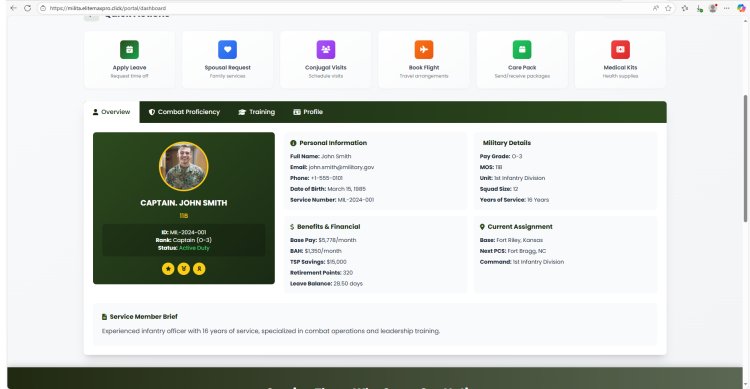750x389 pixels.
Task: Click the Unit 1st Infantry Division text
Action: (x=519, y=178)
